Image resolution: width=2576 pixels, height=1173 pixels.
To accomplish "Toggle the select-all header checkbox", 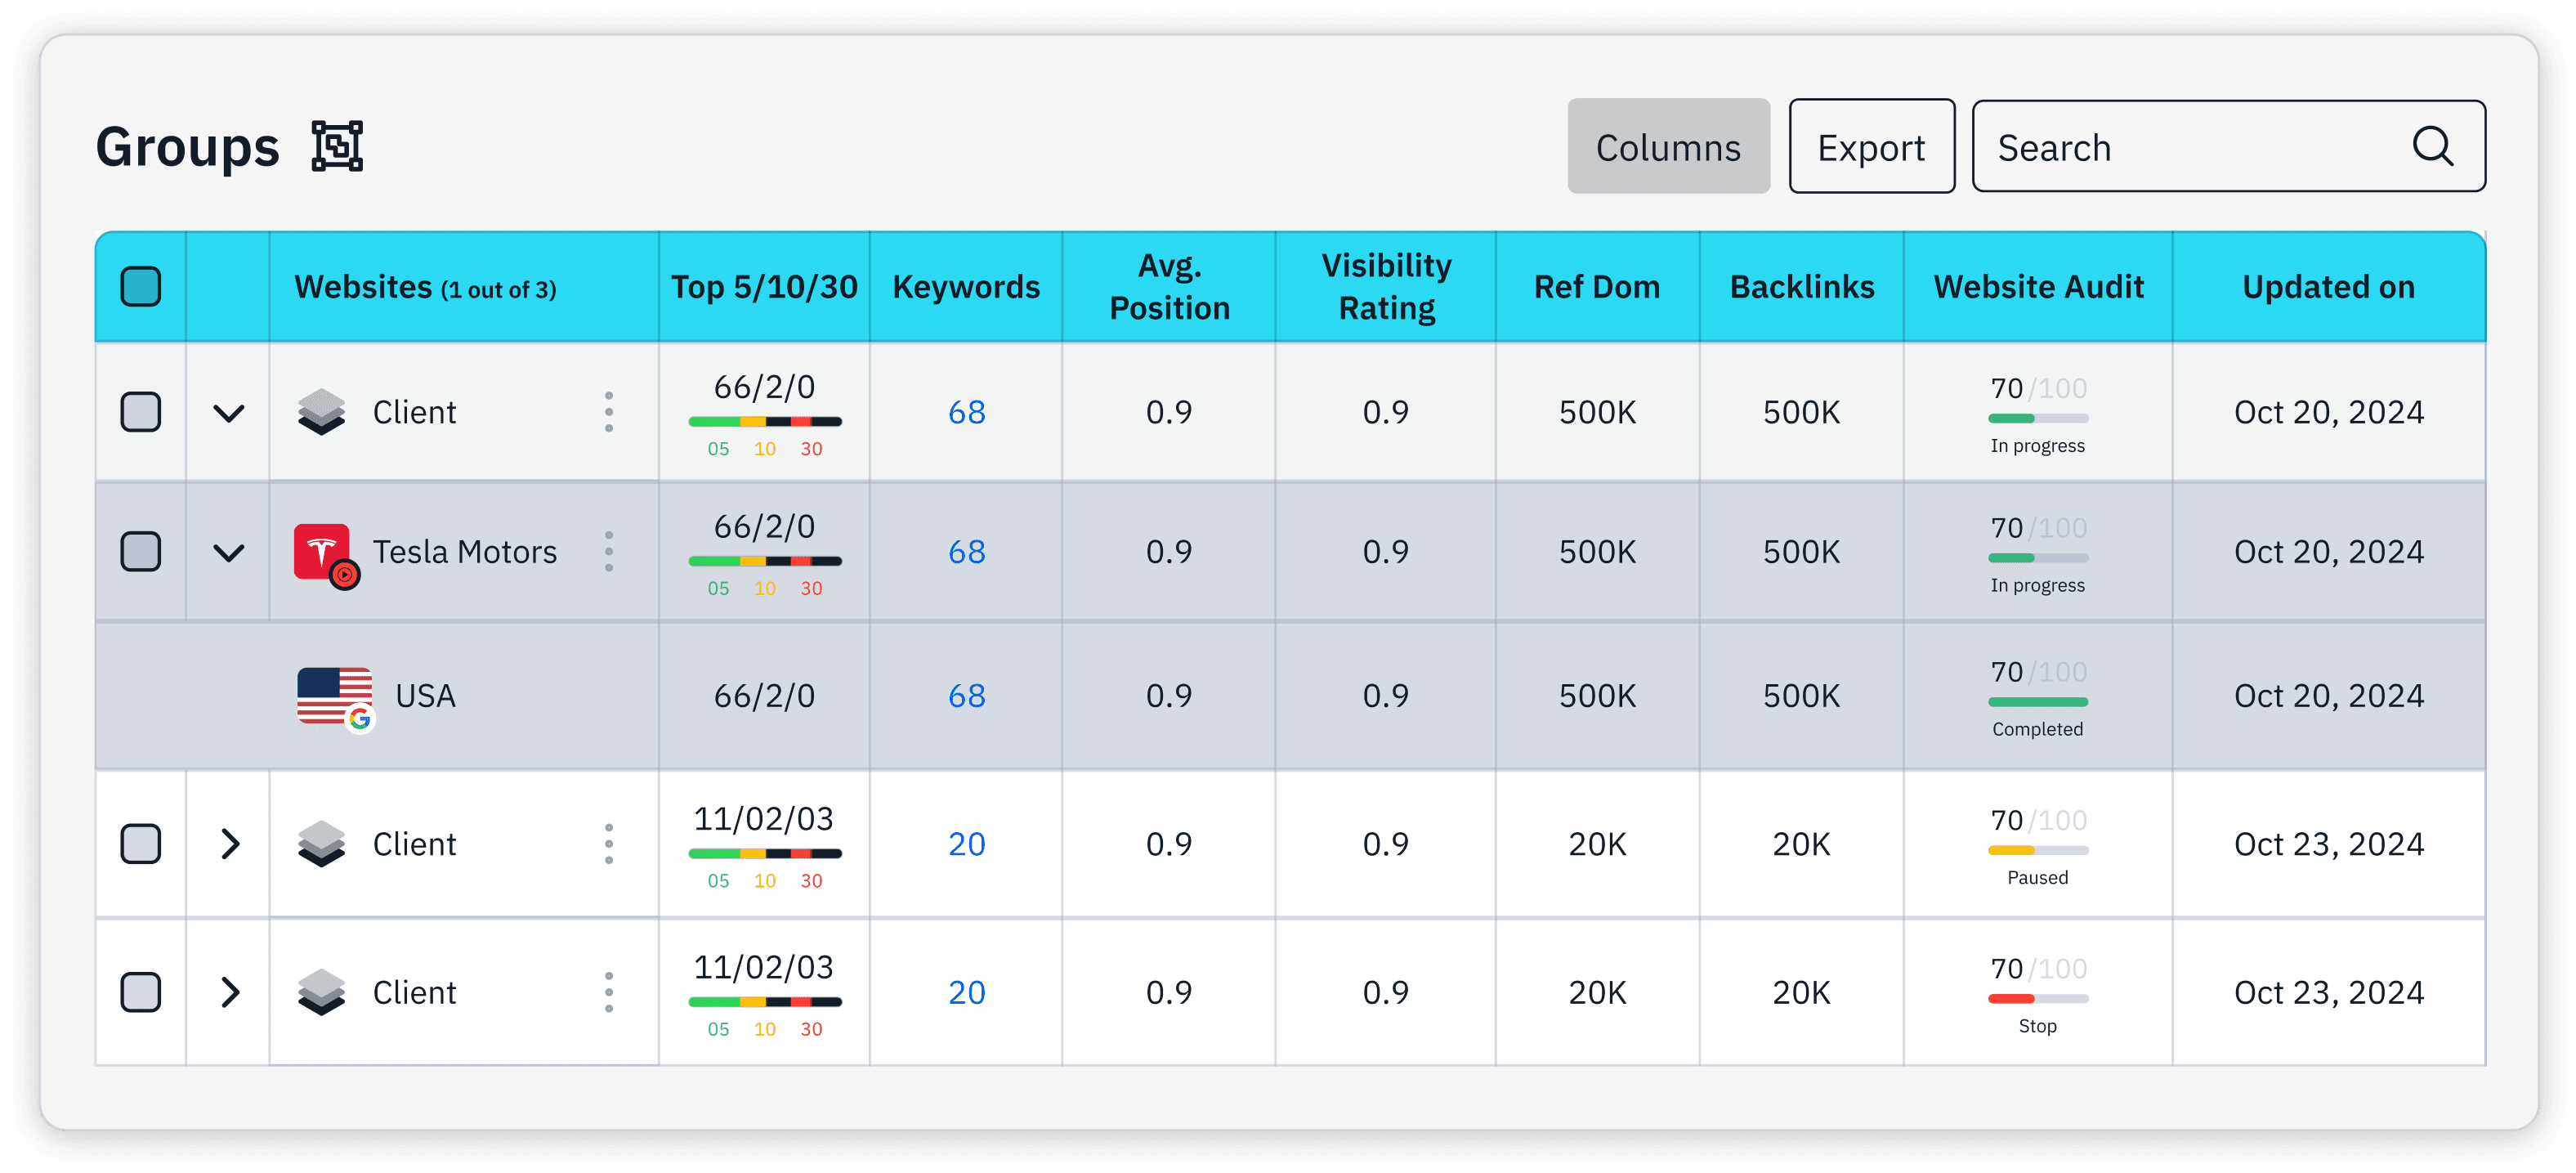I will [140, 287].
